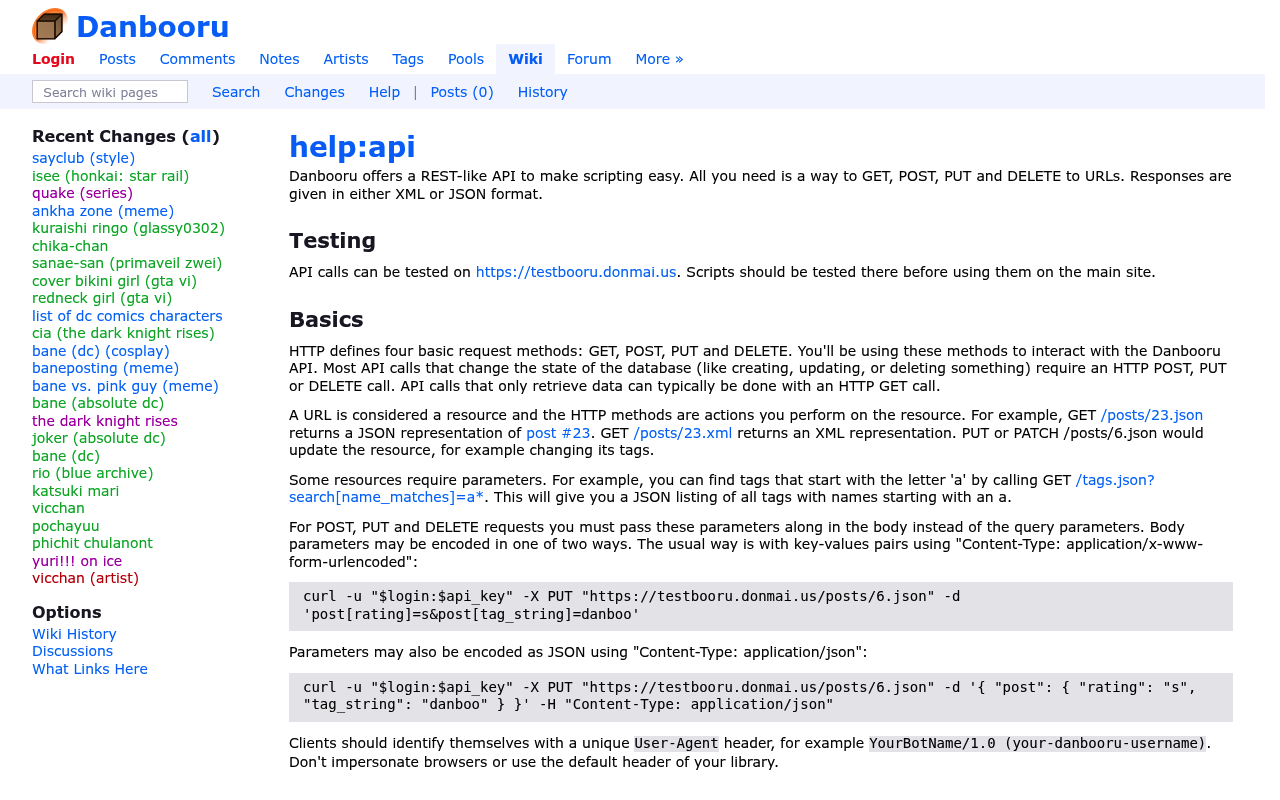
Task: Open the Help subnav link
Action: click(384, 92)
